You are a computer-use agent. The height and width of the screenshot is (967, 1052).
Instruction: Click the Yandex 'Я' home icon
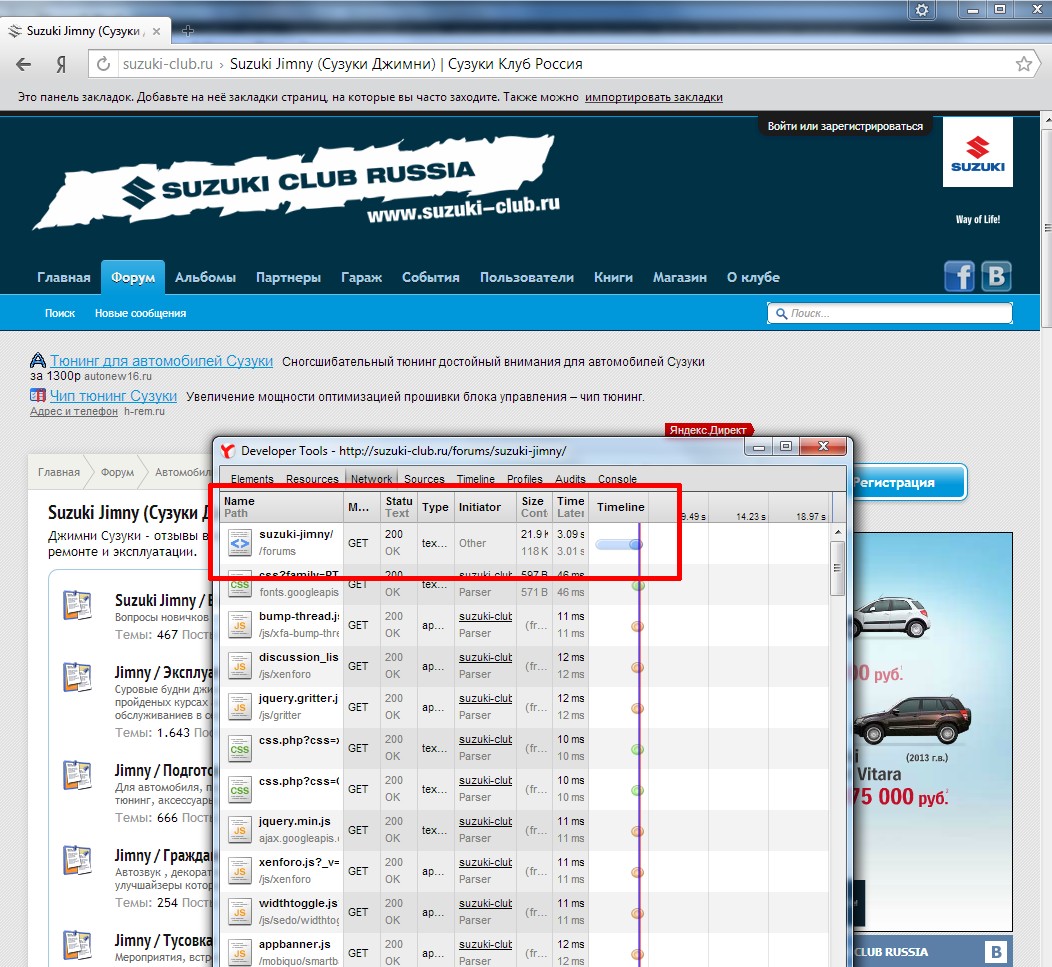pyautogui.click(x=61, y=64)
